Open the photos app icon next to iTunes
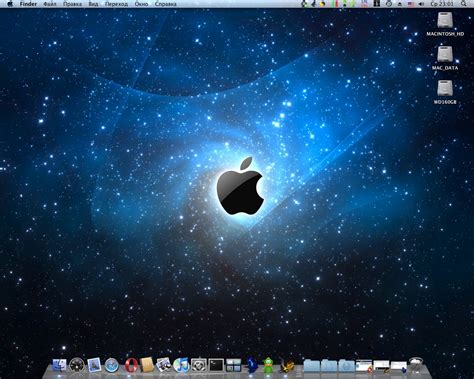474x379 pixels. (163, 365)
